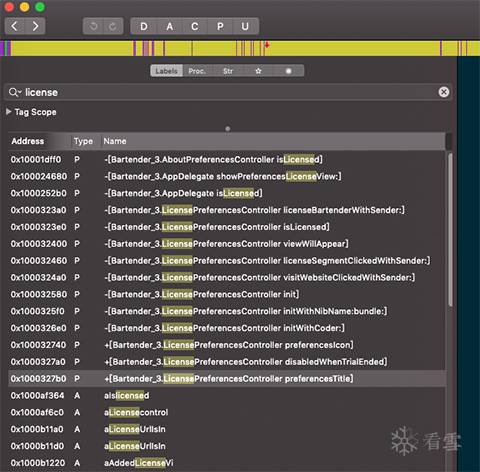Select aLicenseUrlIsIn row at 0x1000b11d0
This screenshot has width=480, height=472.
click(x=227, y=446)
